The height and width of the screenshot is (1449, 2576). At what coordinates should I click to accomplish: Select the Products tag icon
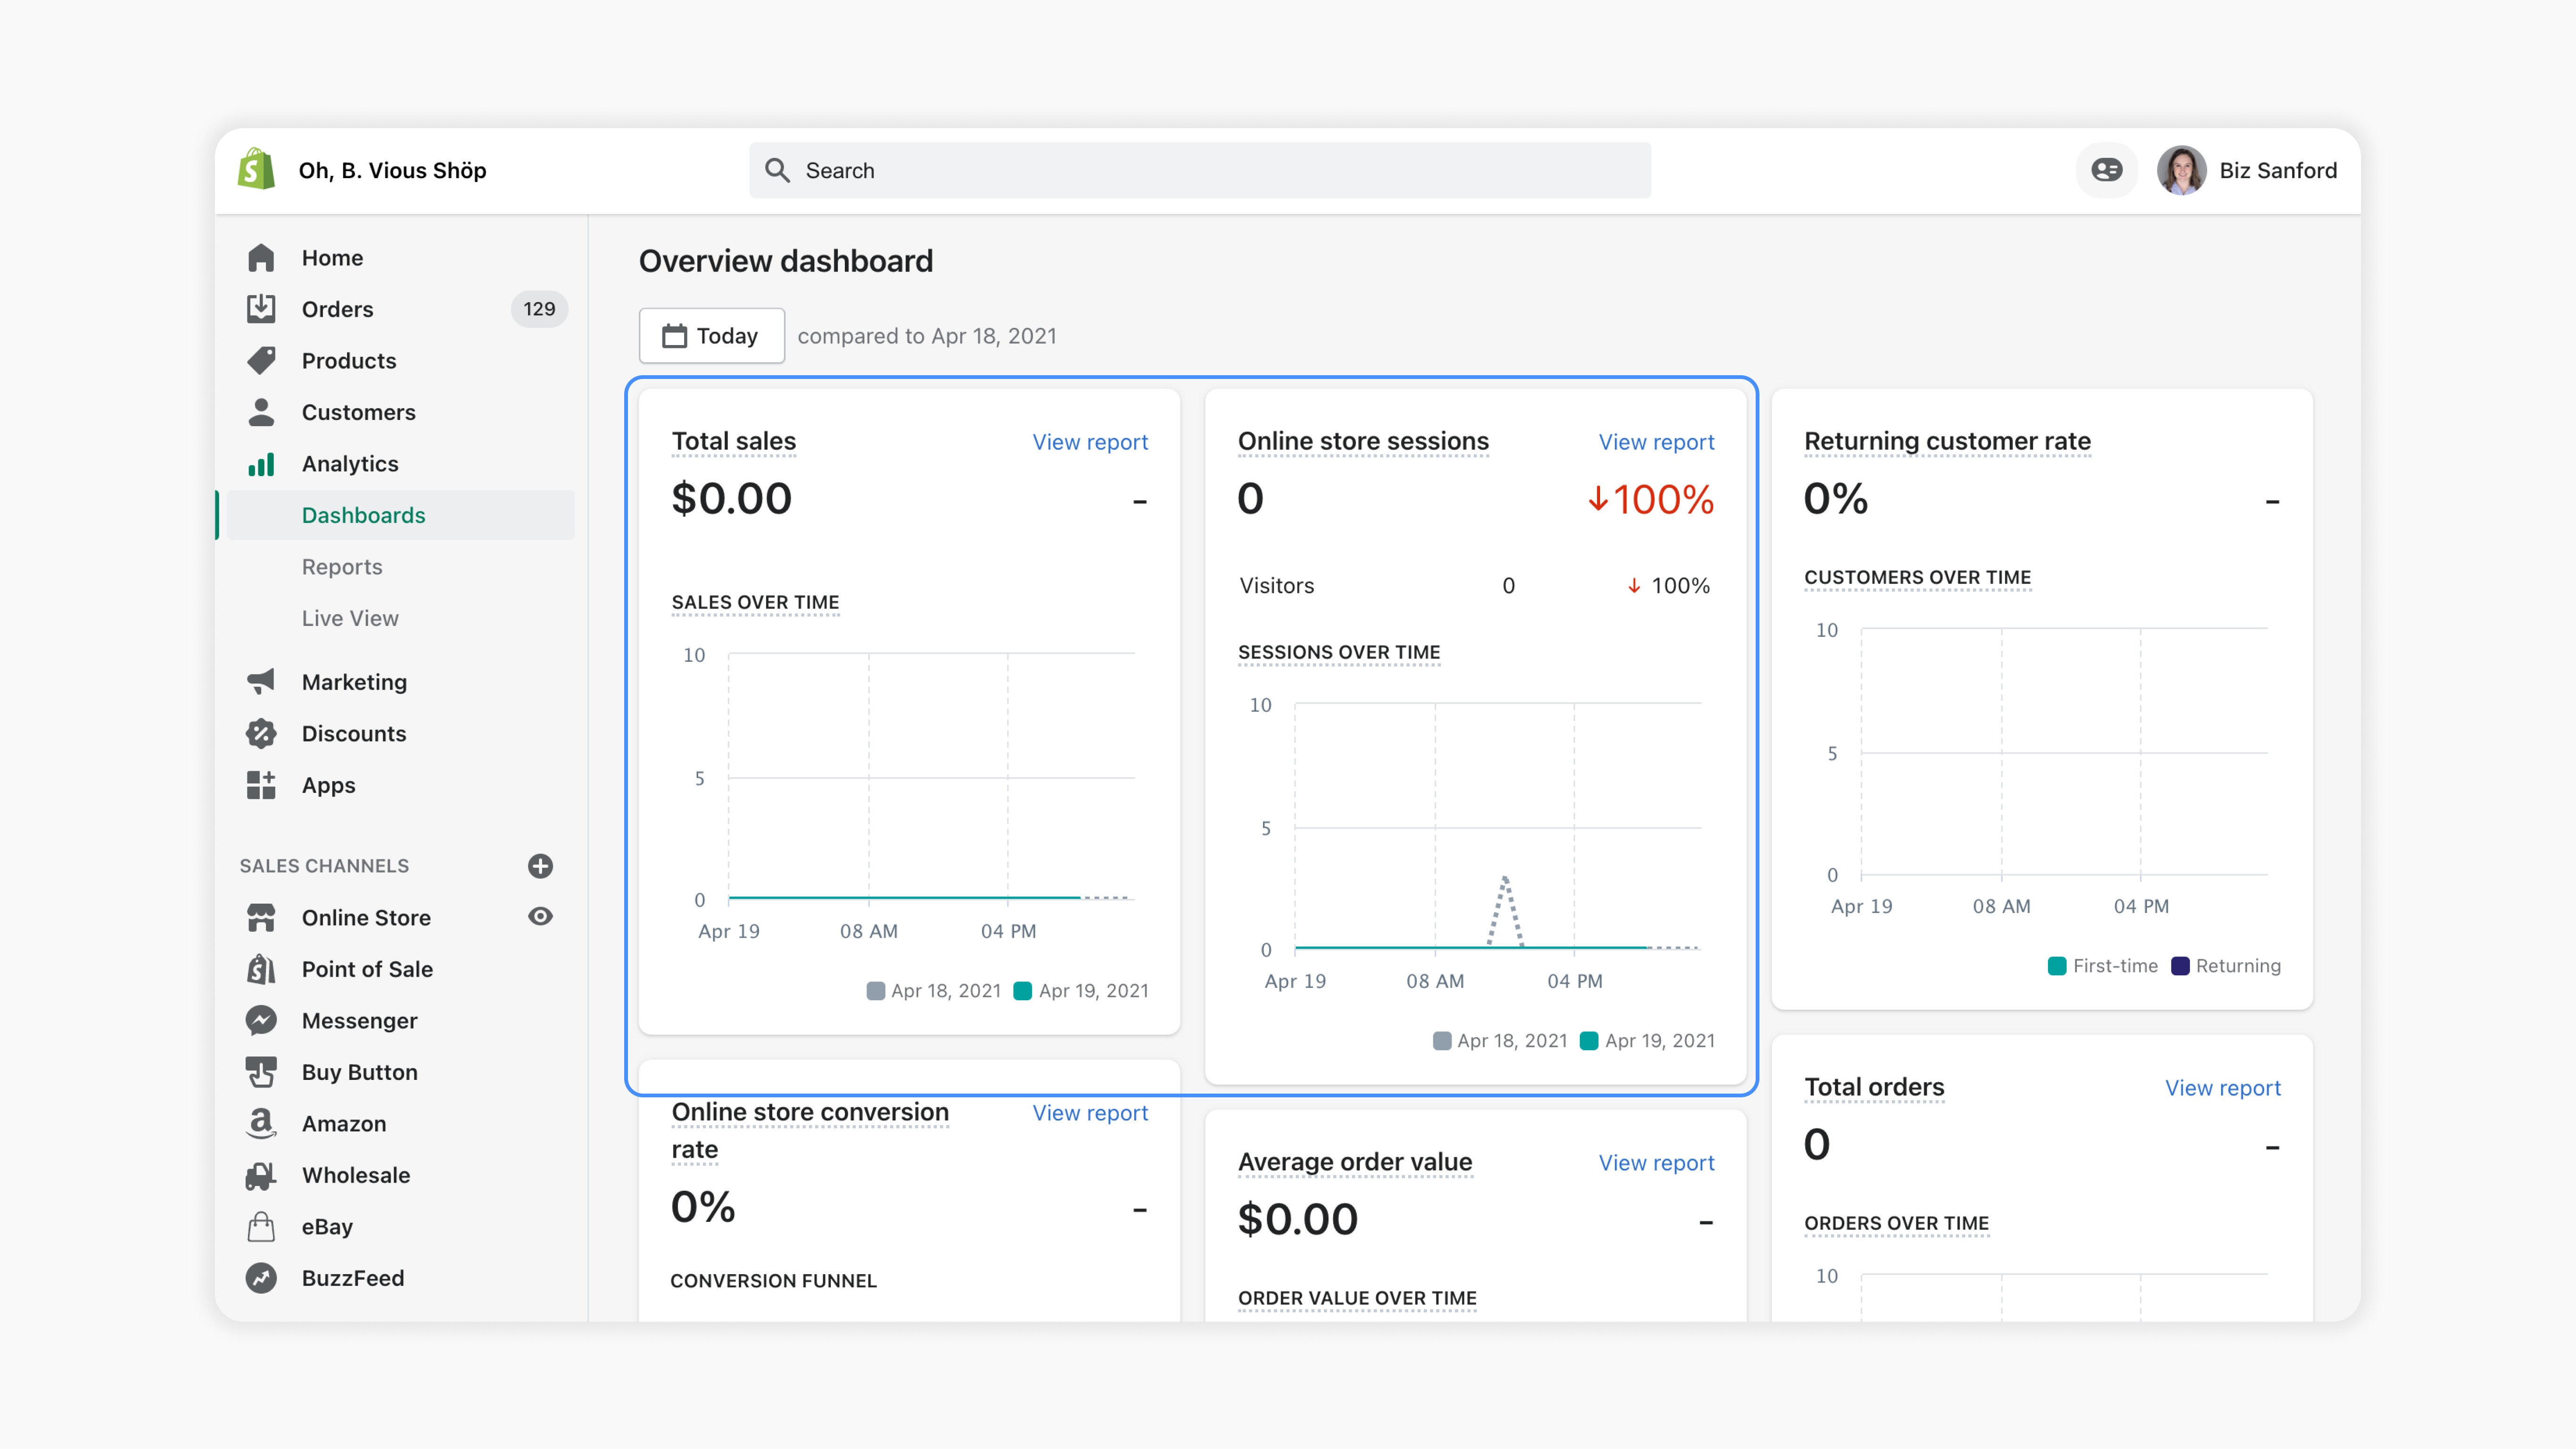pos(261,360)
